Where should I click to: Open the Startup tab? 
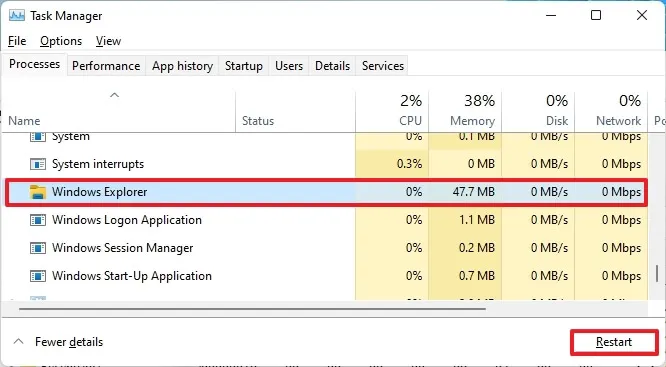coord(244,66)
